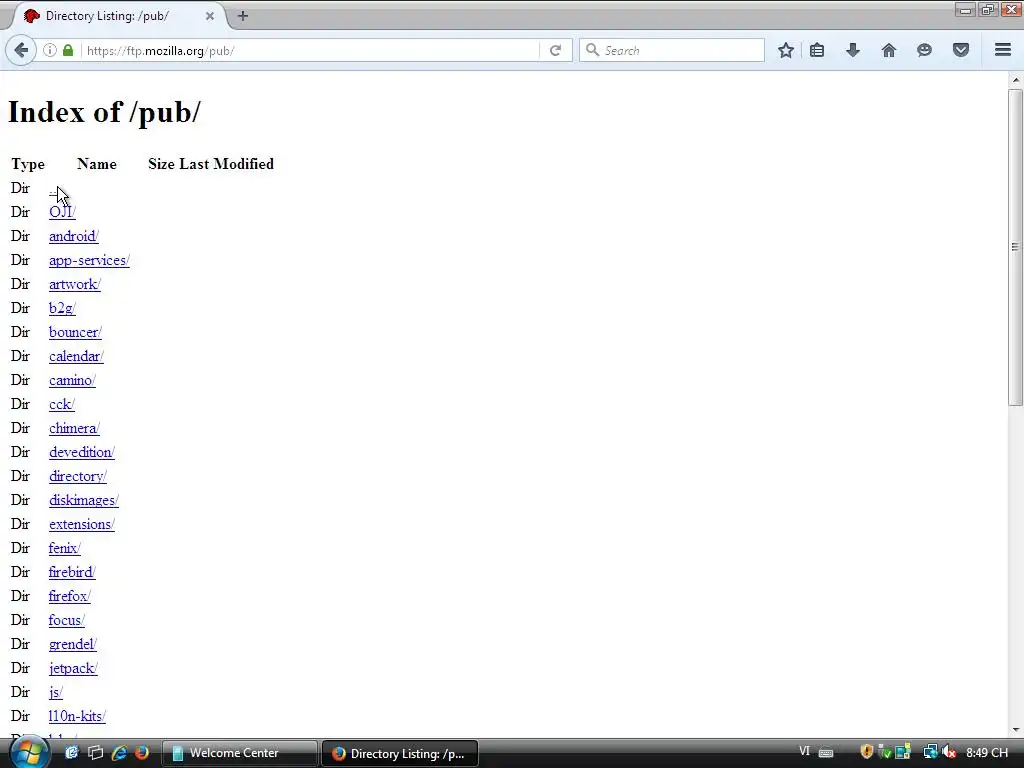The image size is (1024, 768).
Task: Open the cck/ directory link
Action: 62,404
